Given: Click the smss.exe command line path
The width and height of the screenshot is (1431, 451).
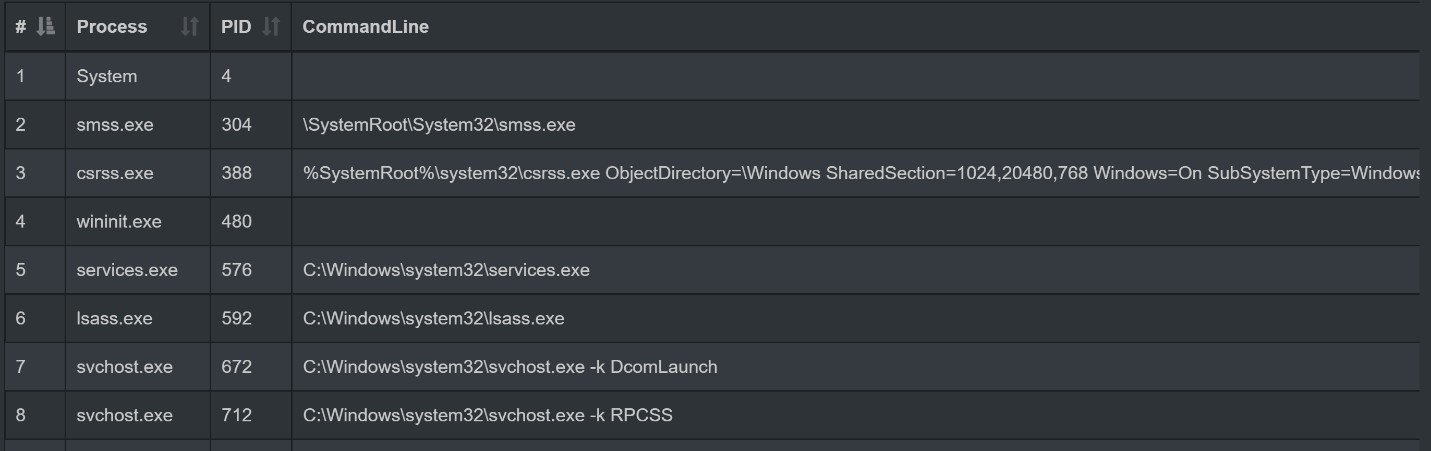Looking at the screenshot, I should pos(439,125).
